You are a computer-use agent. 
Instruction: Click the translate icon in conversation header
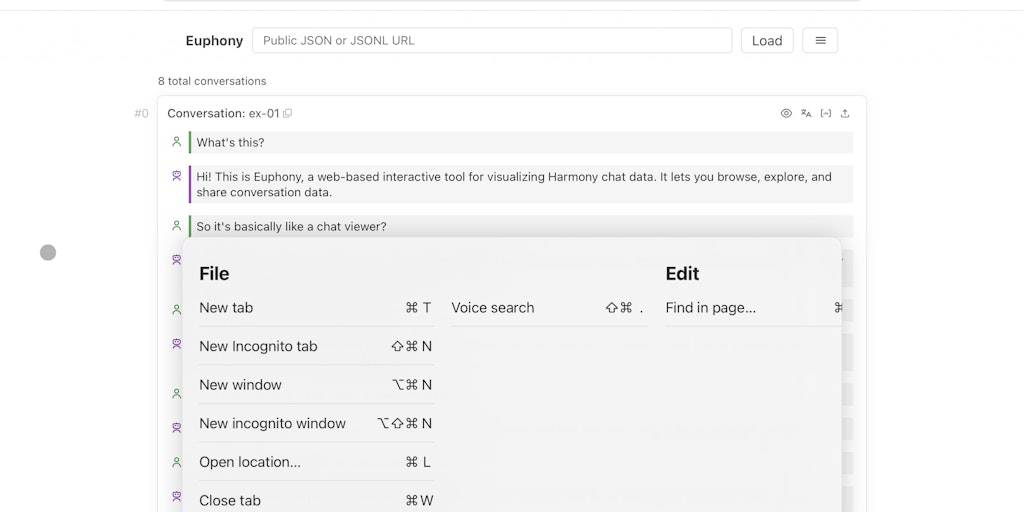pos(806,114)
